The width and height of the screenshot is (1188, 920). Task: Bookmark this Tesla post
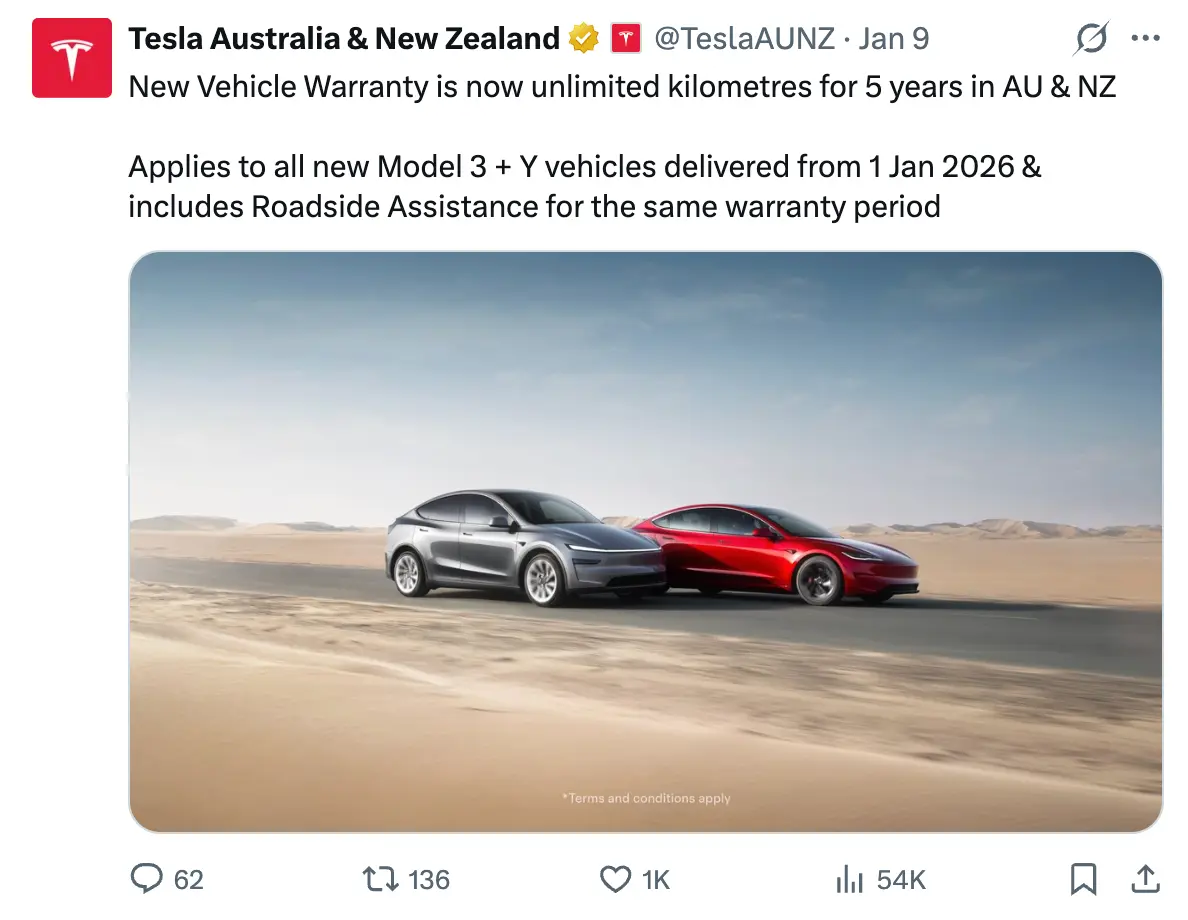[x=1083, y=879]
